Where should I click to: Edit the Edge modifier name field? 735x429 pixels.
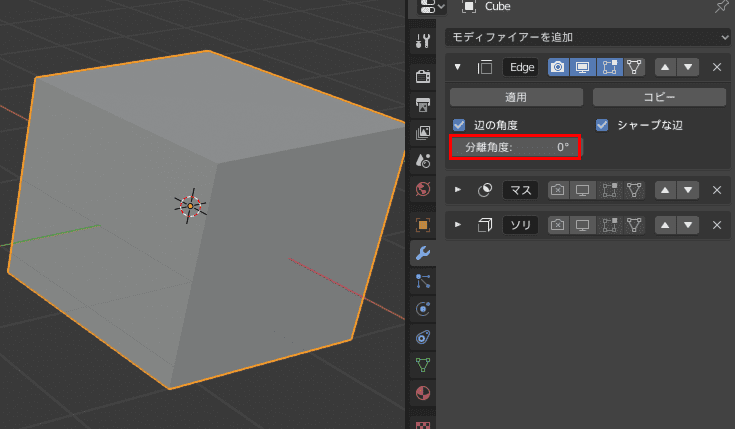coord(521,67)
